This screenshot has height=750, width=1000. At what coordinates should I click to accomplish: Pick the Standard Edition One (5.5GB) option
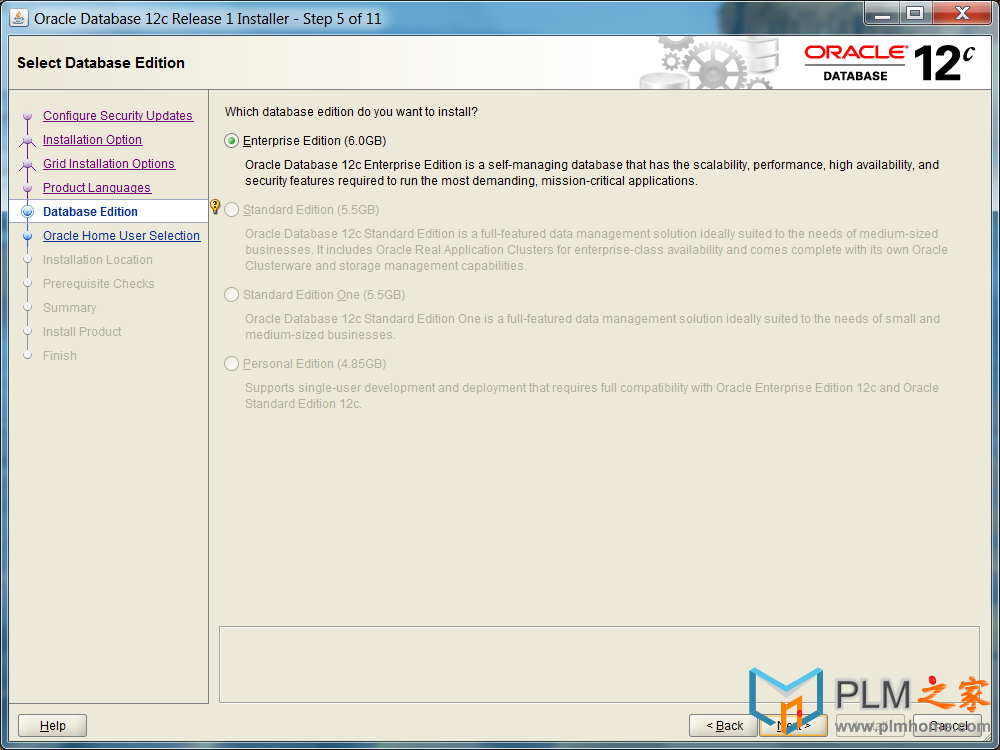click(232, 295)
